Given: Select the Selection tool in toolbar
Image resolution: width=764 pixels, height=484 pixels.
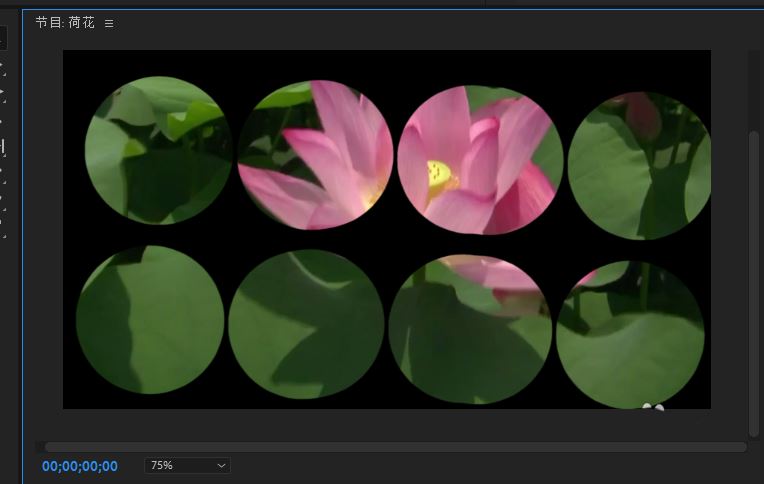Looking at the screenshot, I should [x=2, y=39].
